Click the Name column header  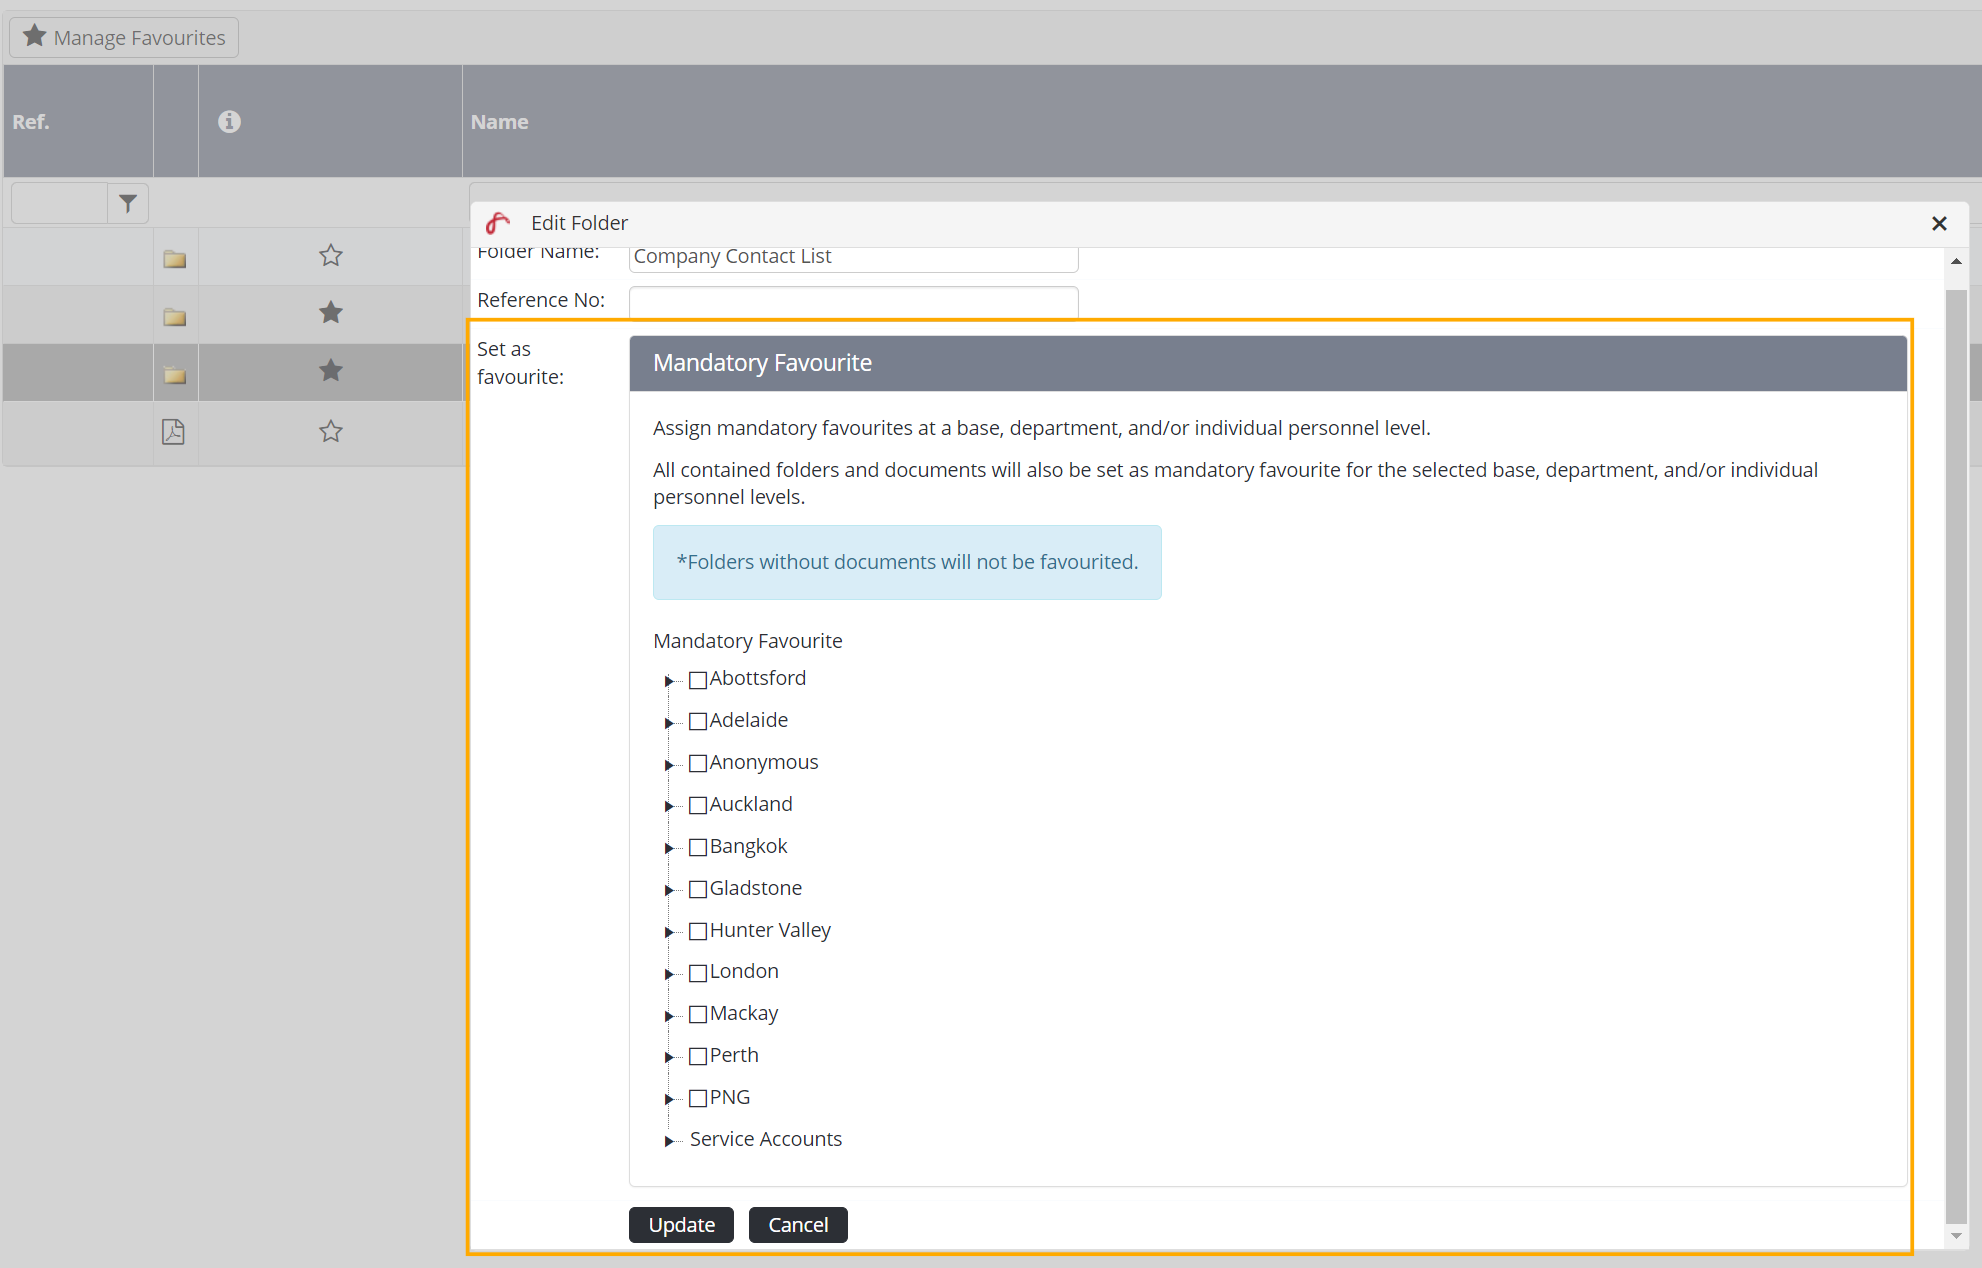(x=500, y=122)
